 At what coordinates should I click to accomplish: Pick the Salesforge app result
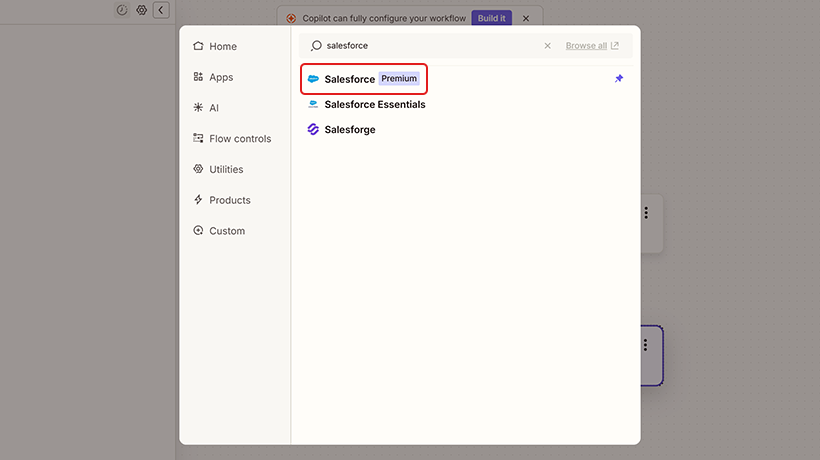tap(349, 129)
